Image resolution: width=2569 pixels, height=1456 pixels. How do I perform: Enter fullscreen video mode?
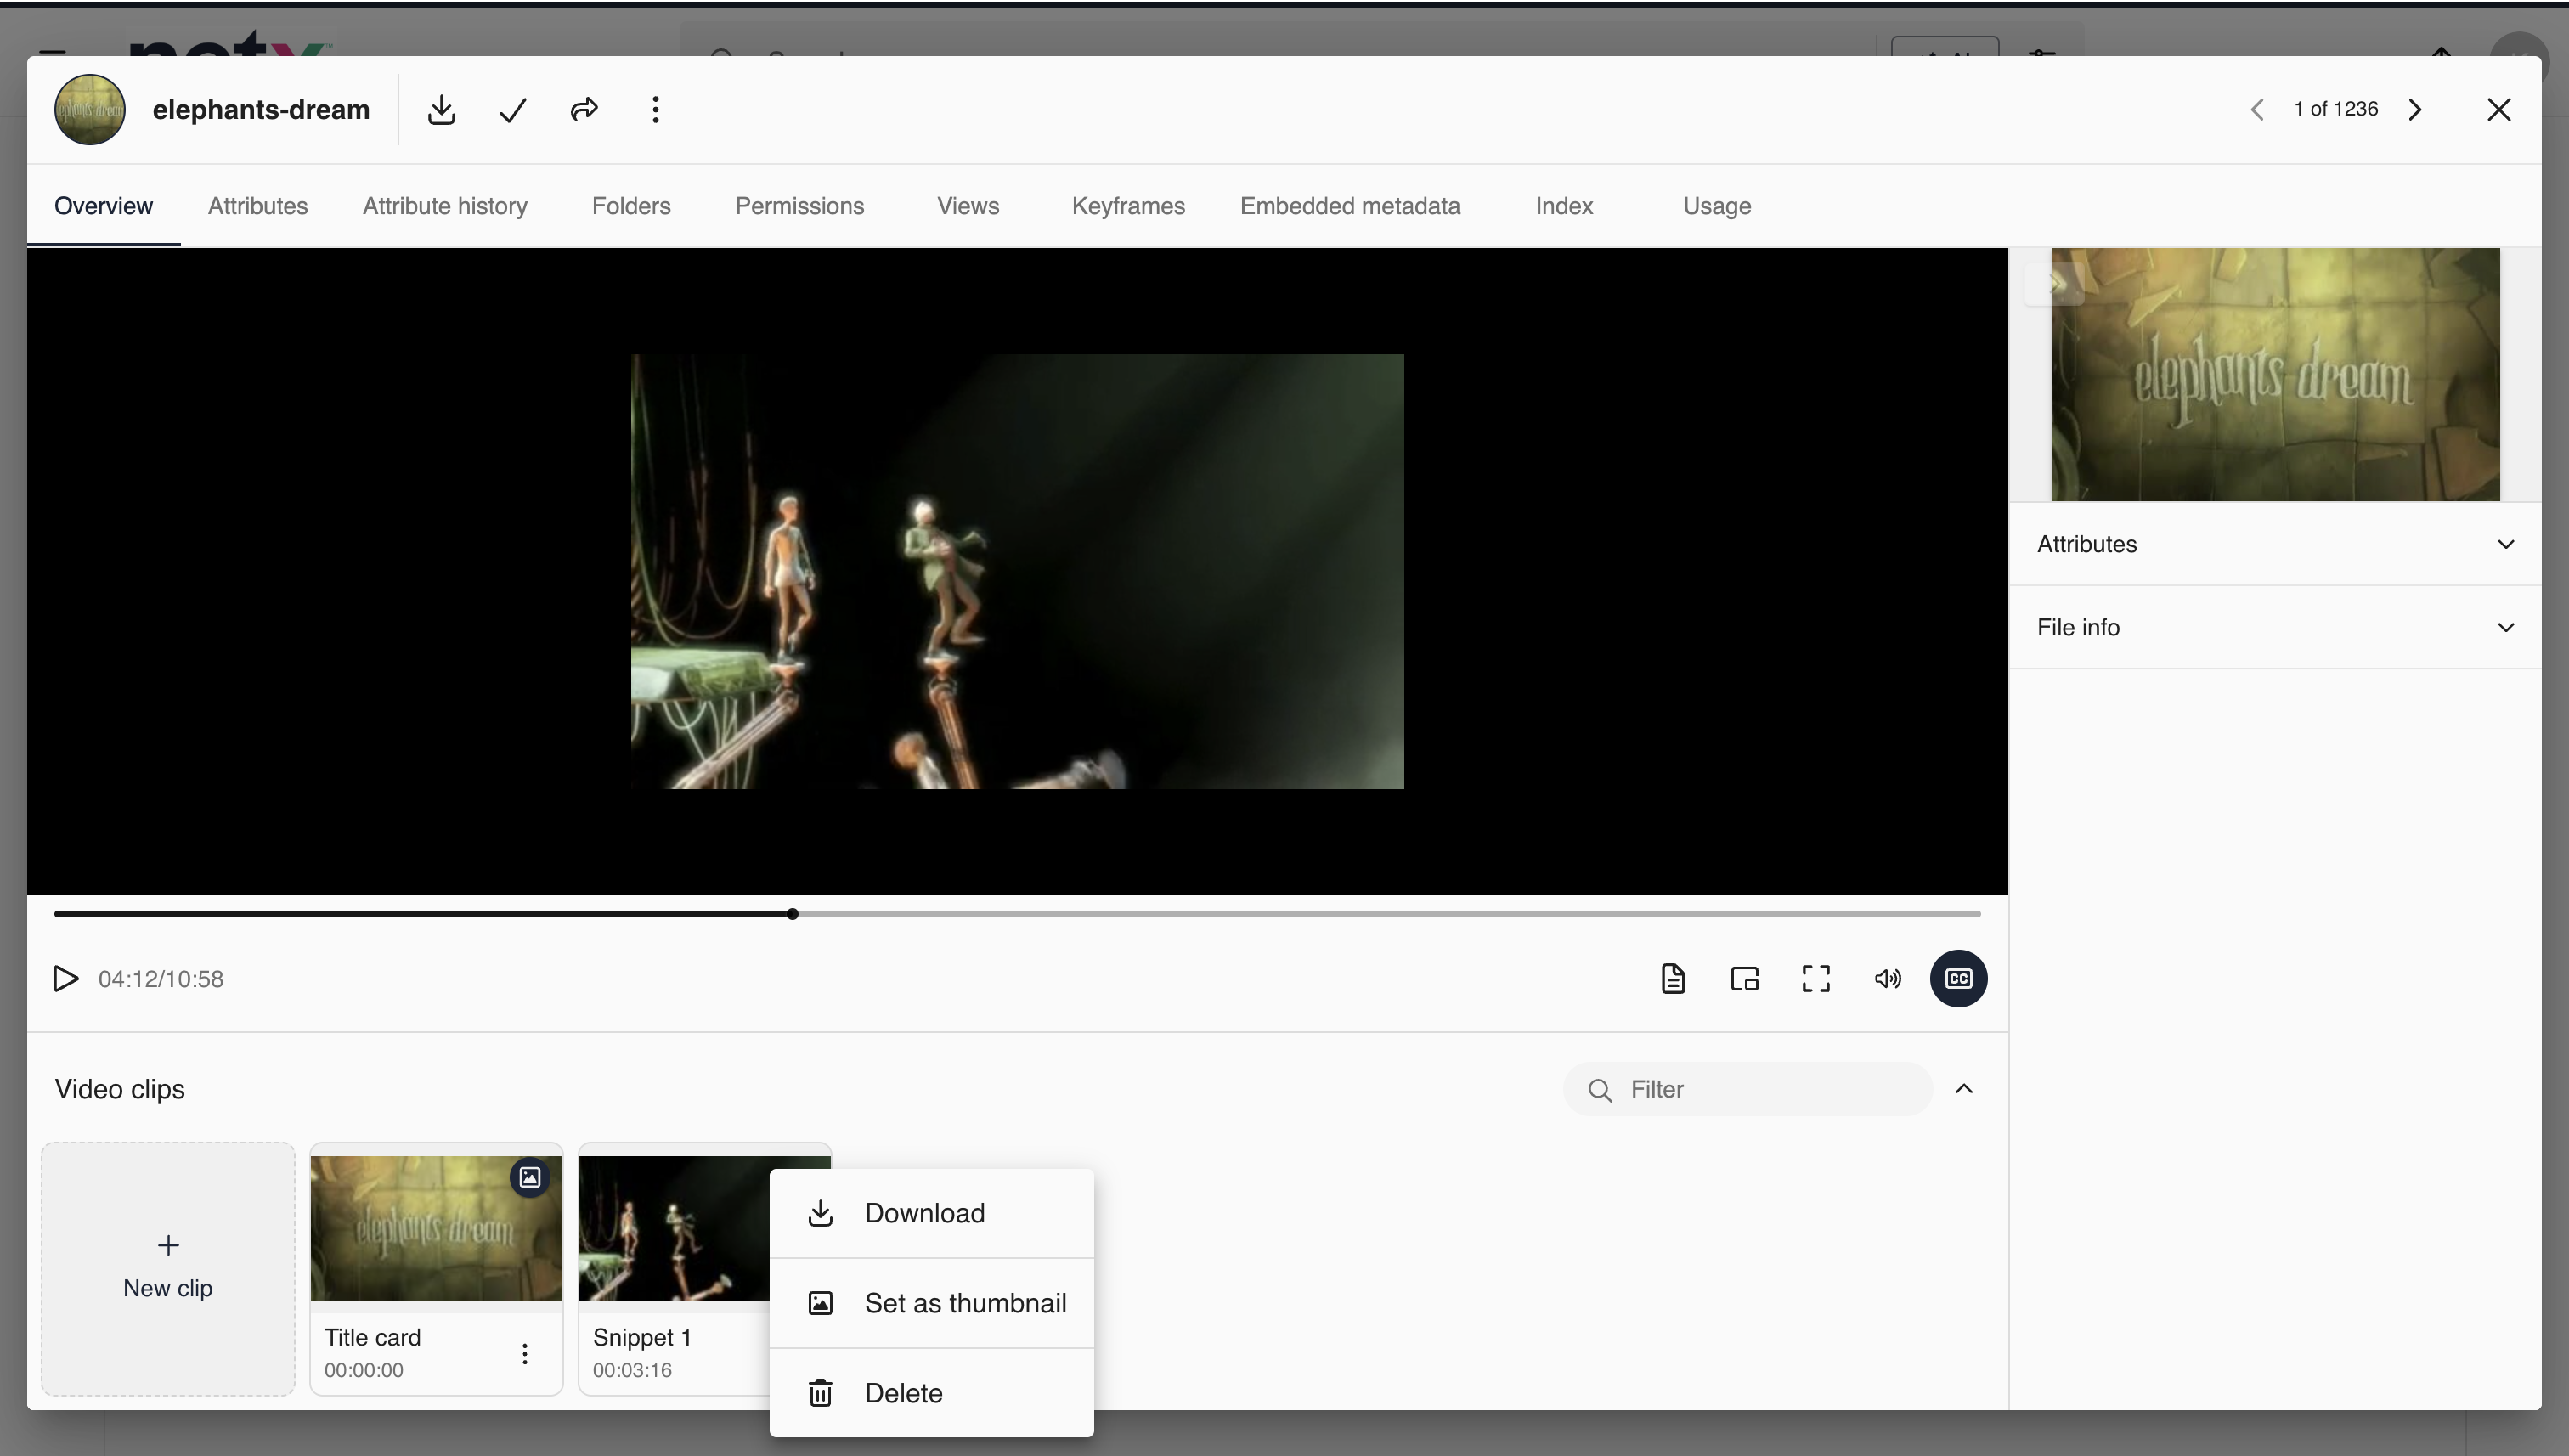(x=1816, y=978)
